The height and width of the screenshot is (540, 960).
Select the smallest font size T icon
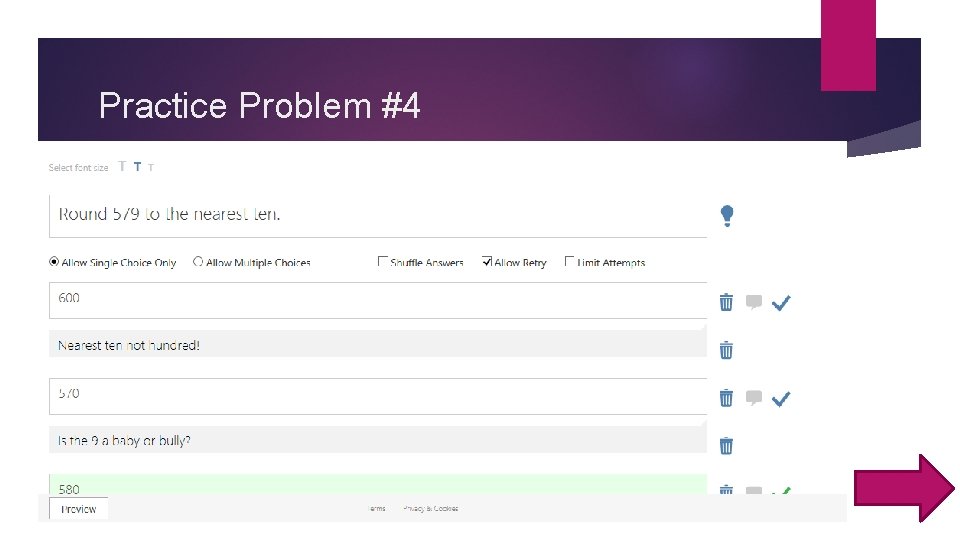pyautogui.click(x=151, y=167)
